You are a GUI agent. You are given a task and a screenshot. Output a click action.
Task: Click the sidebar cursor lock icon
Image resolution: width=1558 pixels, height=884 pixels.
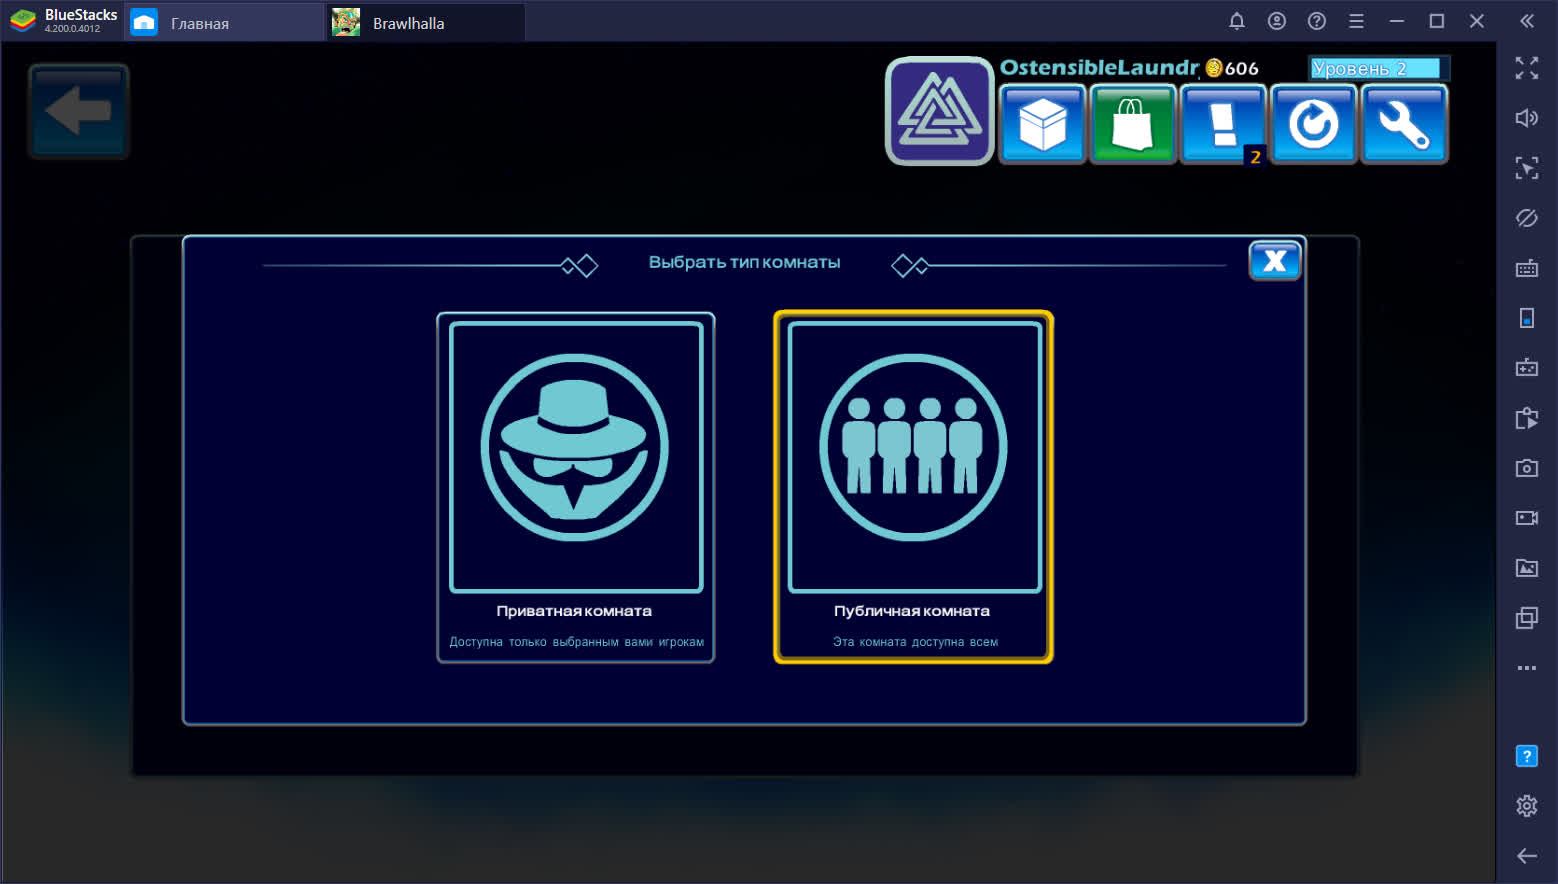pyautogui.click(x=1527, y=168)
